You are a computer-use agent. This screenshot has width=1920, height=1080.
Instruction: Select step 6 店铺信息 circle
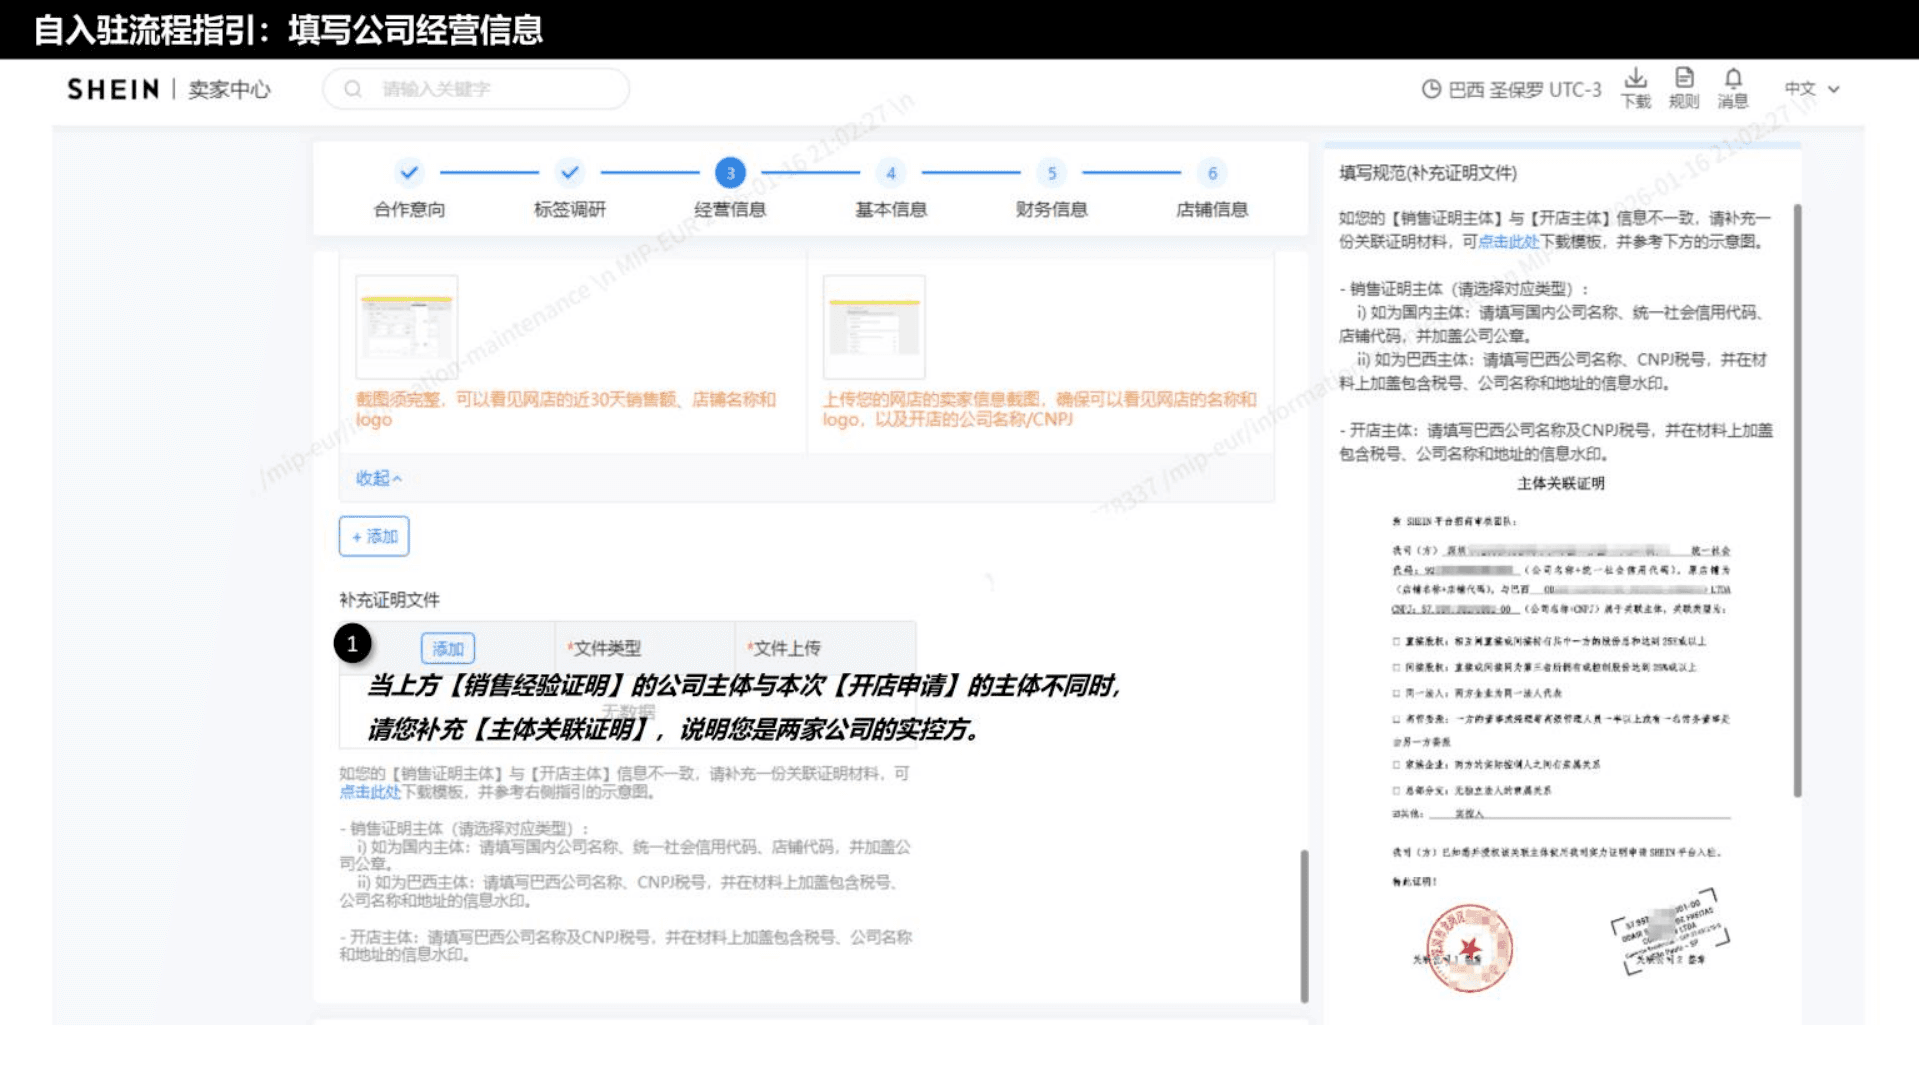pyautogui.click(x=1212, y=173)
